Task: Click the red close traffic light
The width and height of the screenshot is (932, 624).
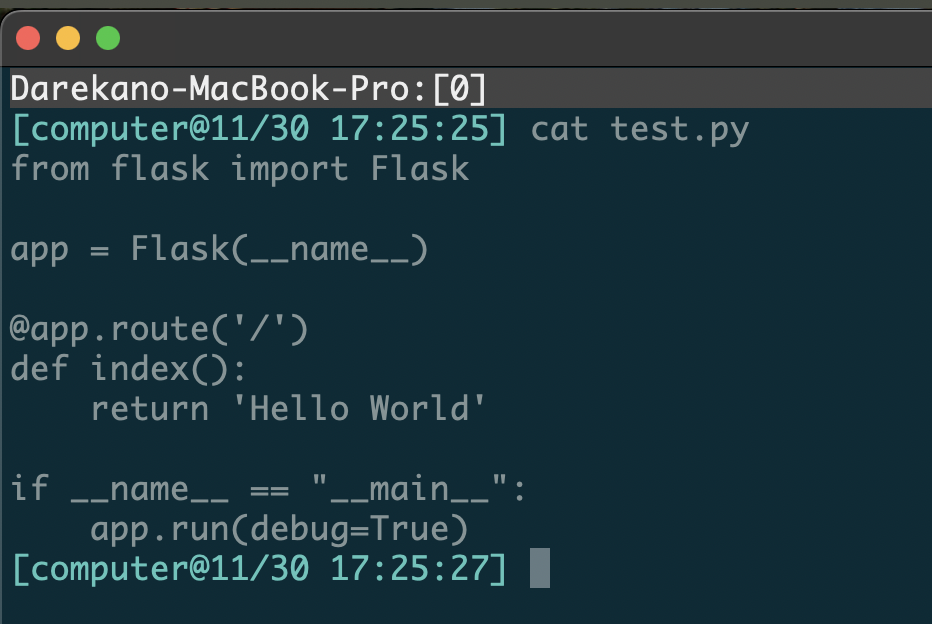Action: (x=29, y=36)
